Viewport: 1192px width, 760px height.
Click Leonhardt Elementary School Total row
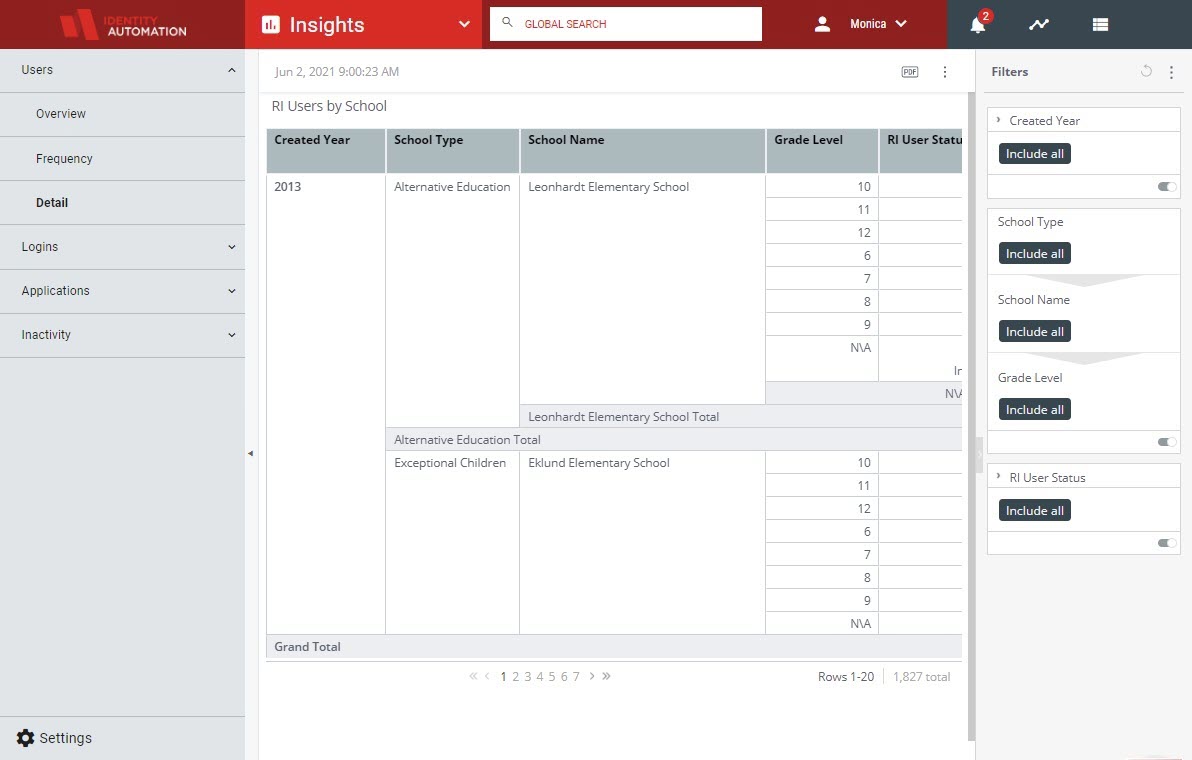tap(741, 416)
